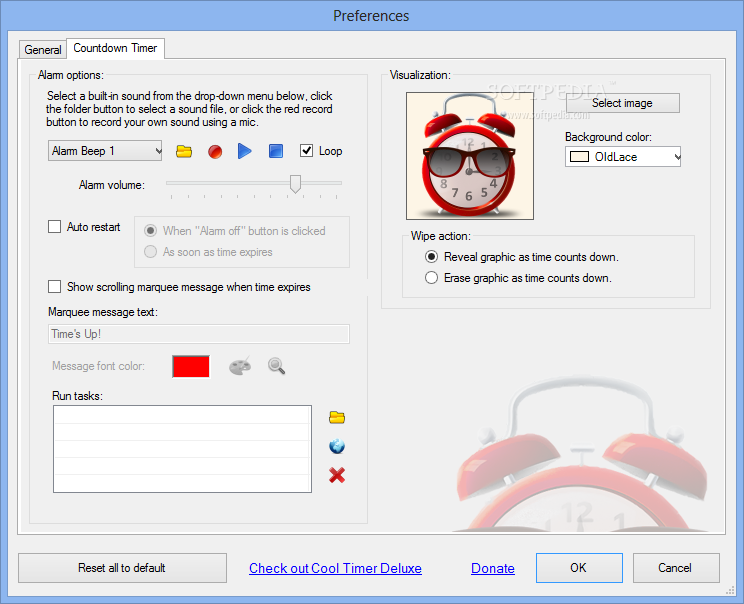
Task: Play the selected alarm sound
Action: click(245, 151)
